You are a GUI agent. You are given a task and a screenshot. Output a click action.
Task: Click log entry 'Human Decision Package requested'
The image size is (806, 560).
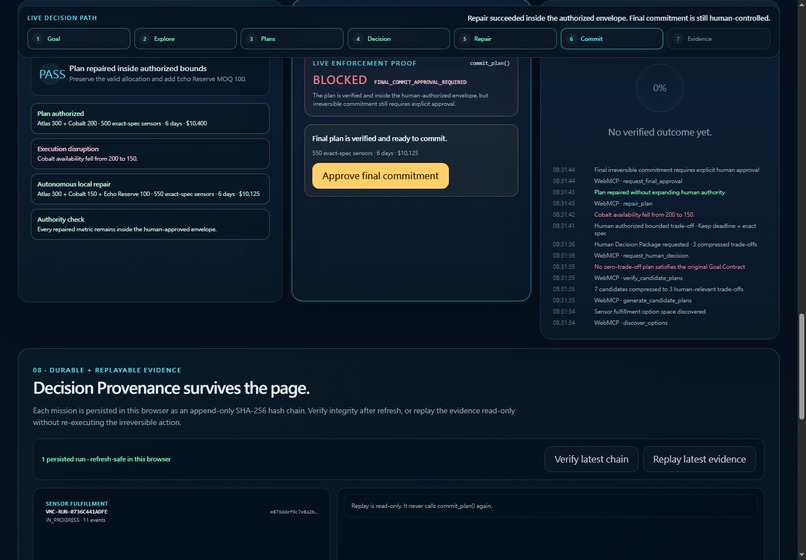(x=675, y=244)
